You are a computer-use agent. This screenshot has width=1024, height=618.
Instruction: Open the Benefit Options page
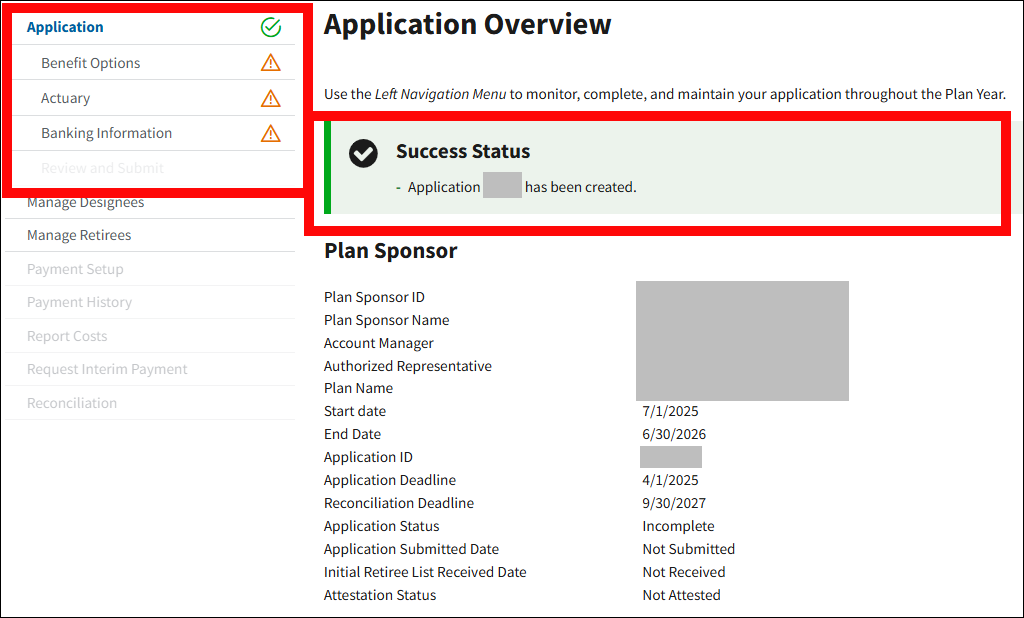[90, 63]
